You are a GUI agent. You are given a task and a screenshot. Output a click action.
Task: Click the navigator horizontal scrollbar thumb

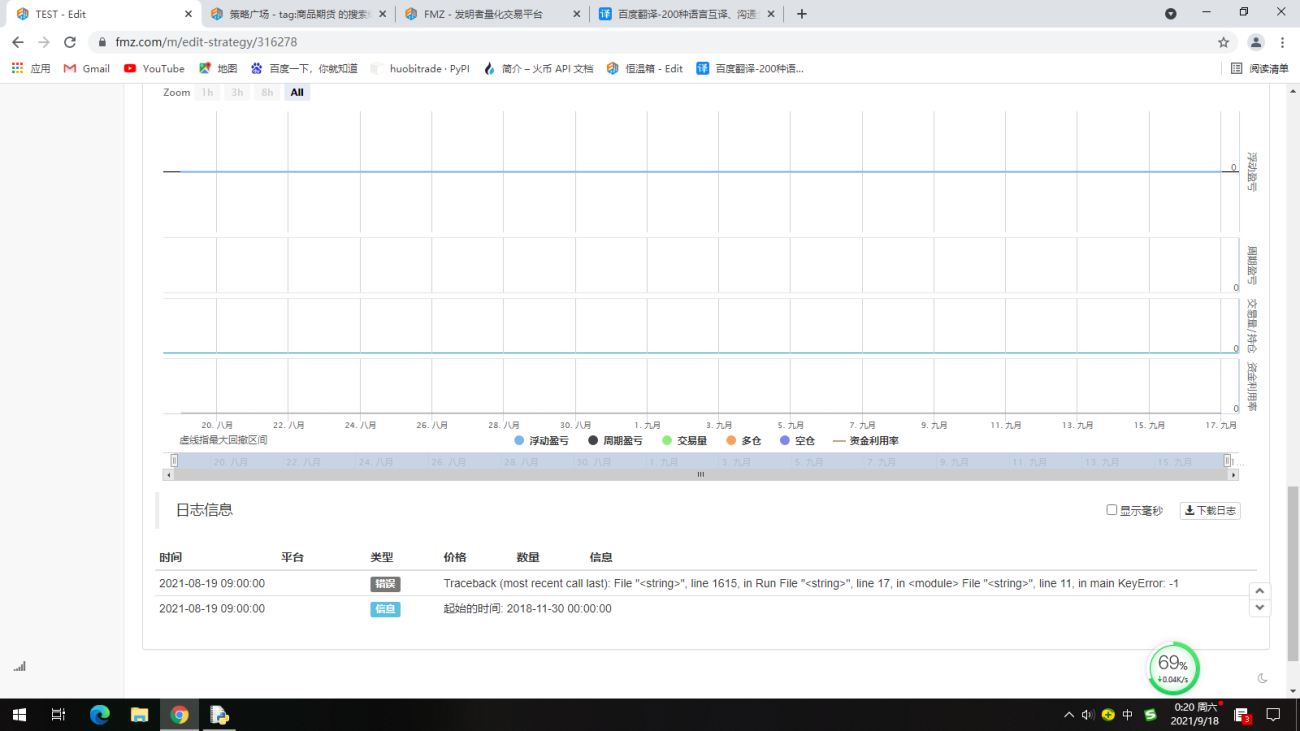tap(701, 475)
